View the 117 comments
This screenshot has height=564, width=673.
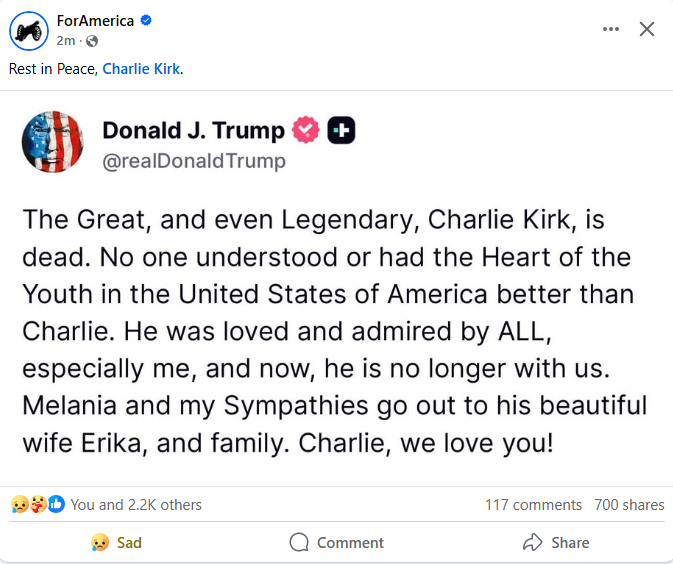point(533,505)
